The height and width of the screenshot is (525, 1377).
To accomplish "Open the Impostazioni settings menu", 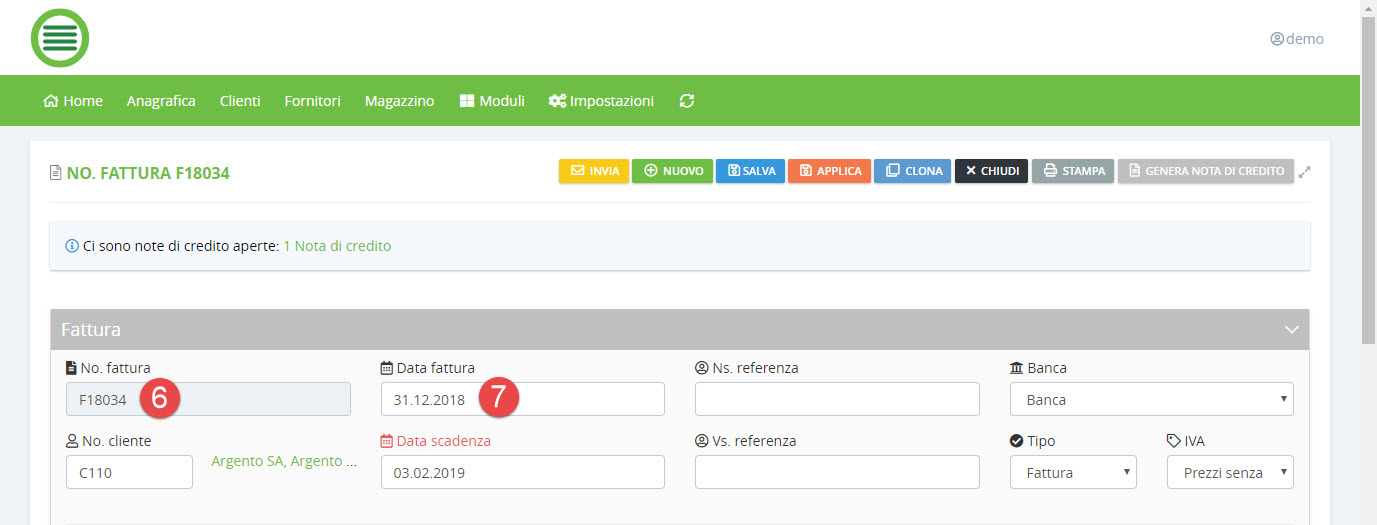I will tap(601, 101).
